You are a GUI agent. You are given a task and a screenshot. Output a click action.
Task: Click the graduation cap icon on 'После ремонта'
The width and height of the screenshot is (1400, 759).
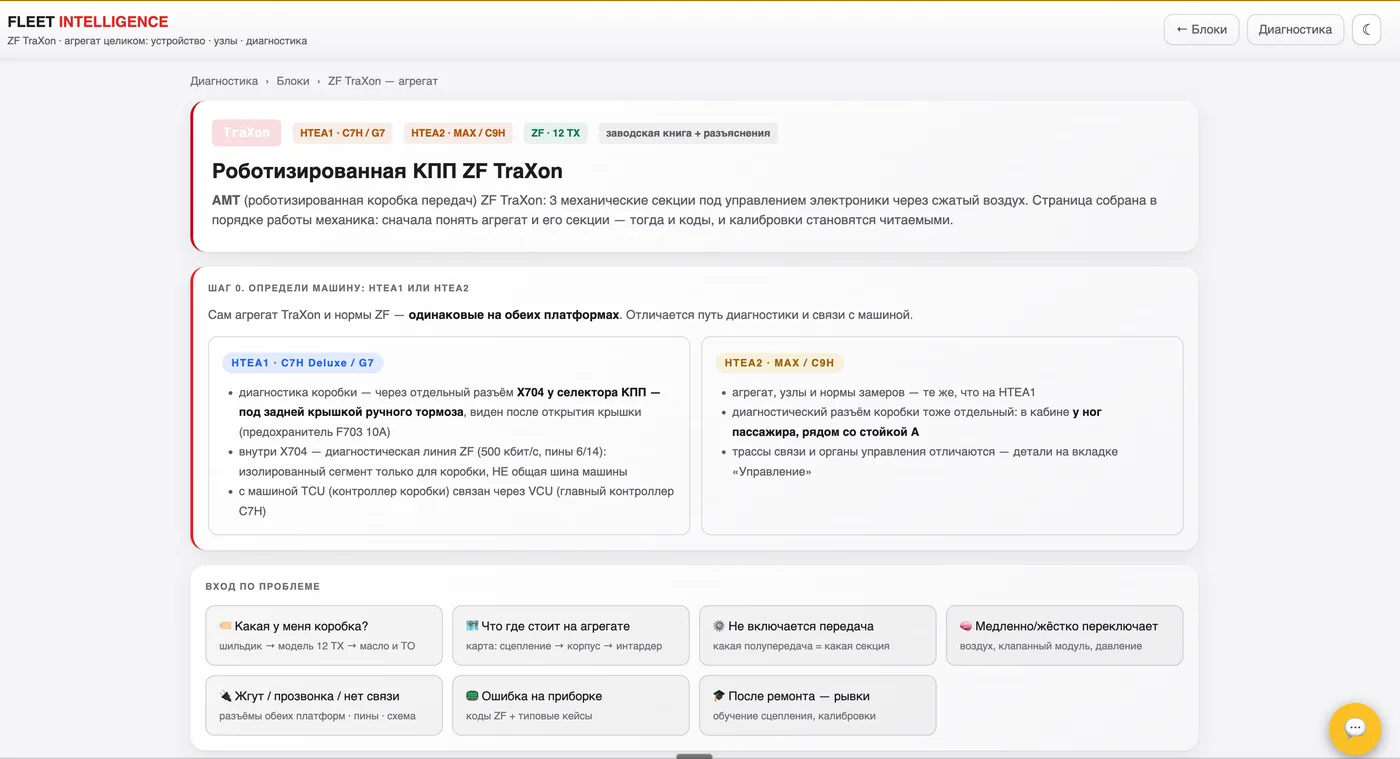click(x=719, y=696)
